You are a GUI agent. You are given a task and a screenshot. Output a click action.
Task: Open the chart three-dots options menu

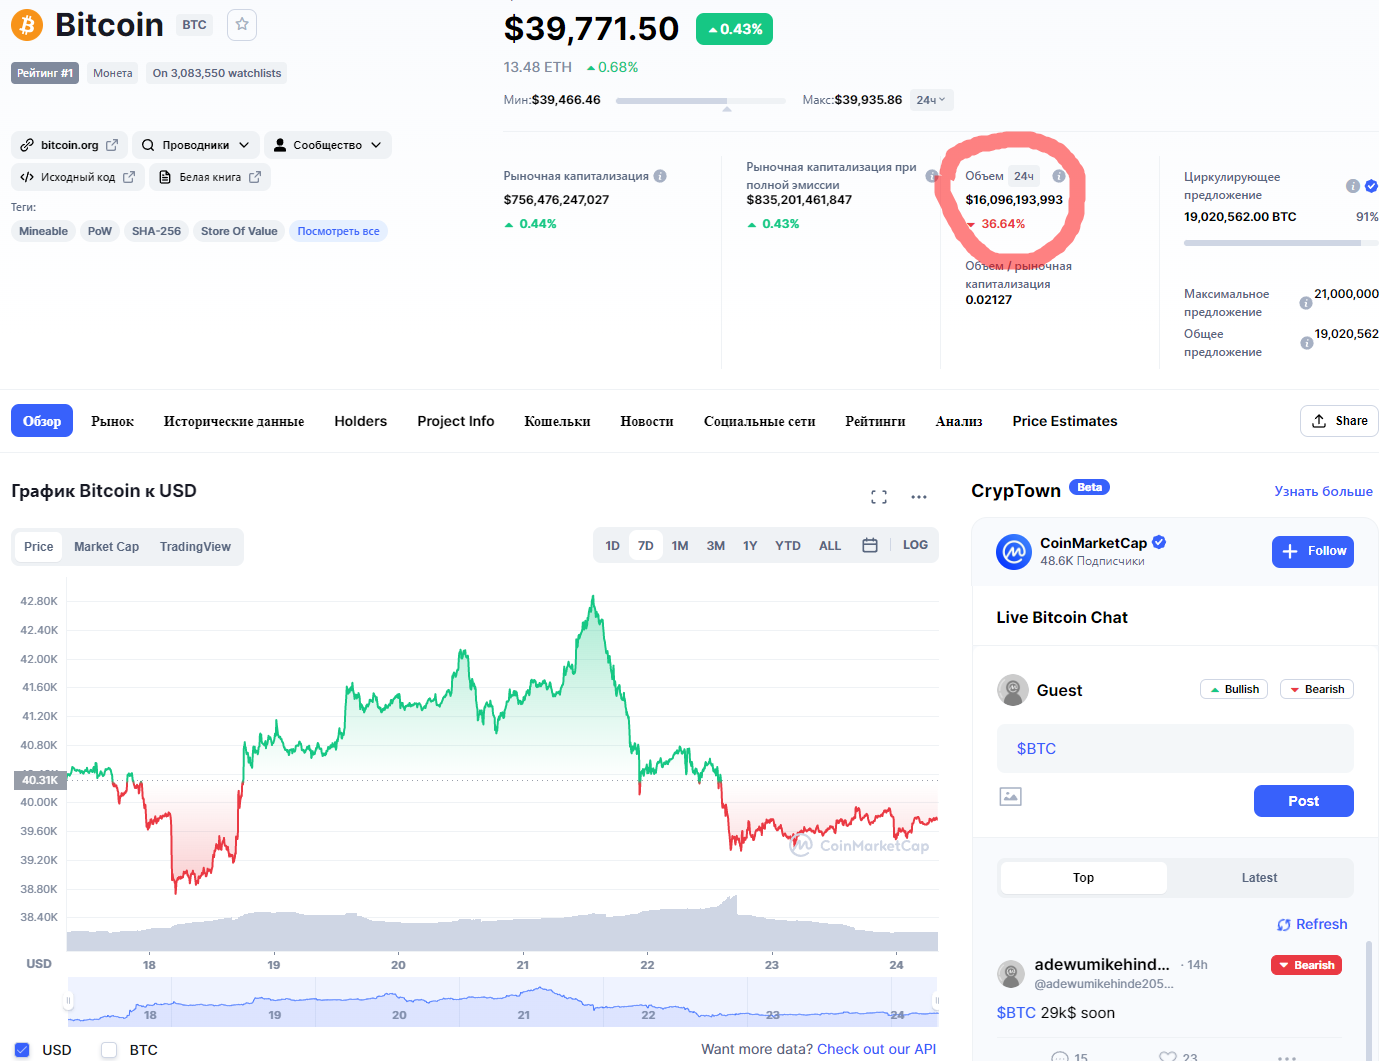[919, 497]
